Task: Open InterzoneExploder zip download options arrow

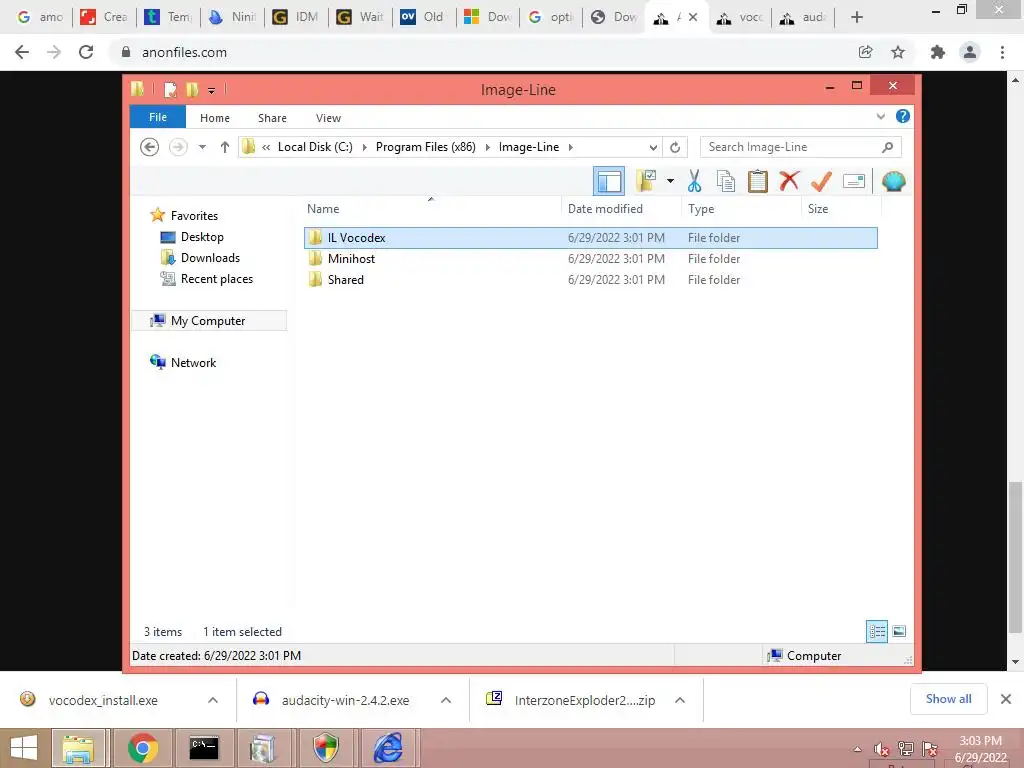Action: pos(680,700)
